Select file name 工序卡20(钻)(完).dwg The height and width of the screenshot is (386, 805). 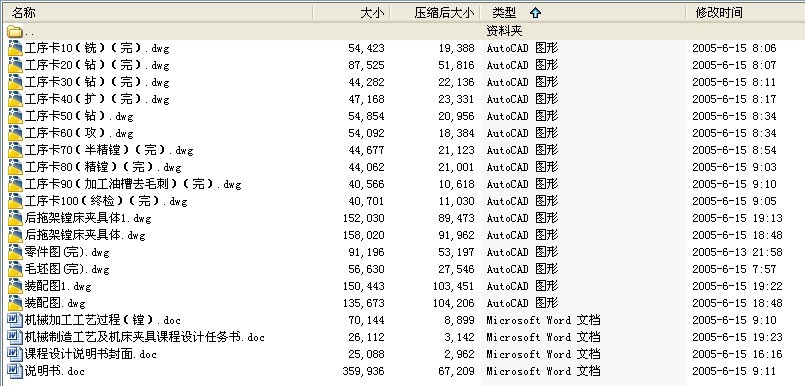point(97,65)
